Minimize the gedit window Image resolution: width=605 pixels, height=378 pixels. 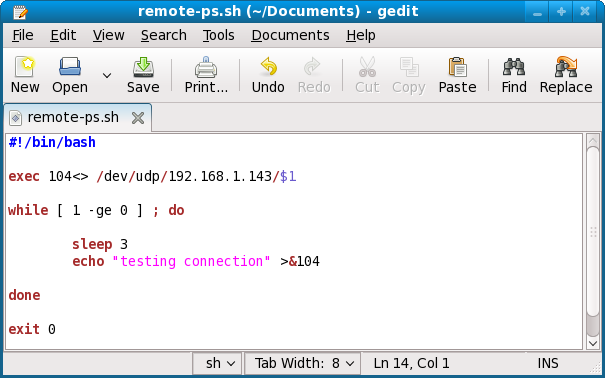(x=537, y=12)
